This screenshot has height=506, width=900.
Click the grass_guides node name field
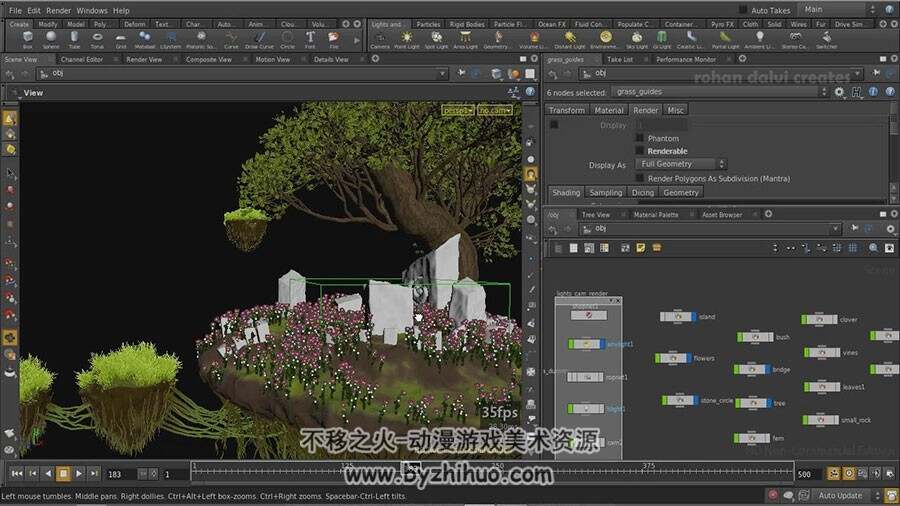pos(719,92)
